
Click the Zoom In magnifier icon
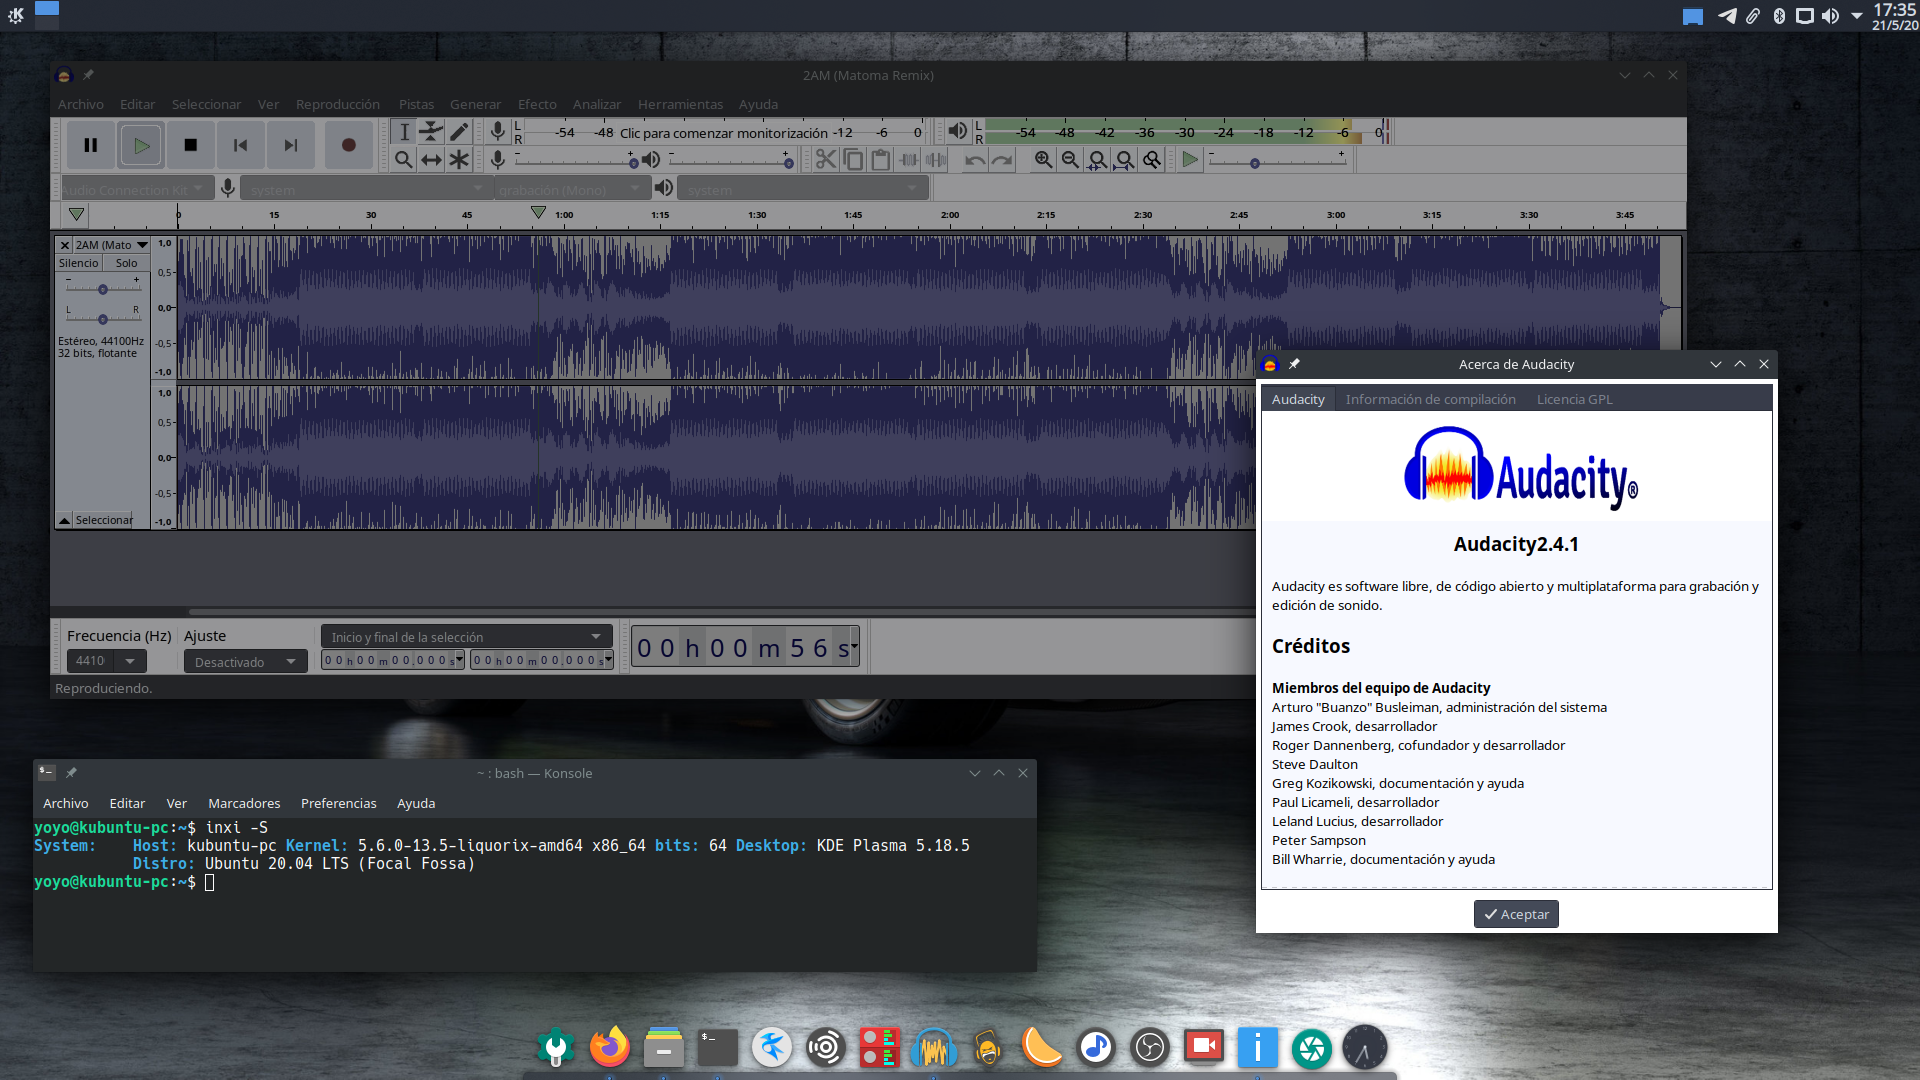(1043, 160)
